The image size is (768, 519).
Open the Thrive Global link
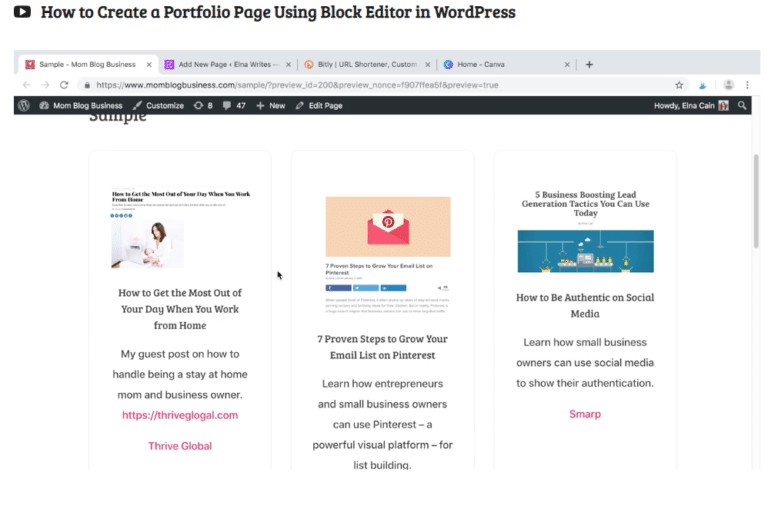180,446
